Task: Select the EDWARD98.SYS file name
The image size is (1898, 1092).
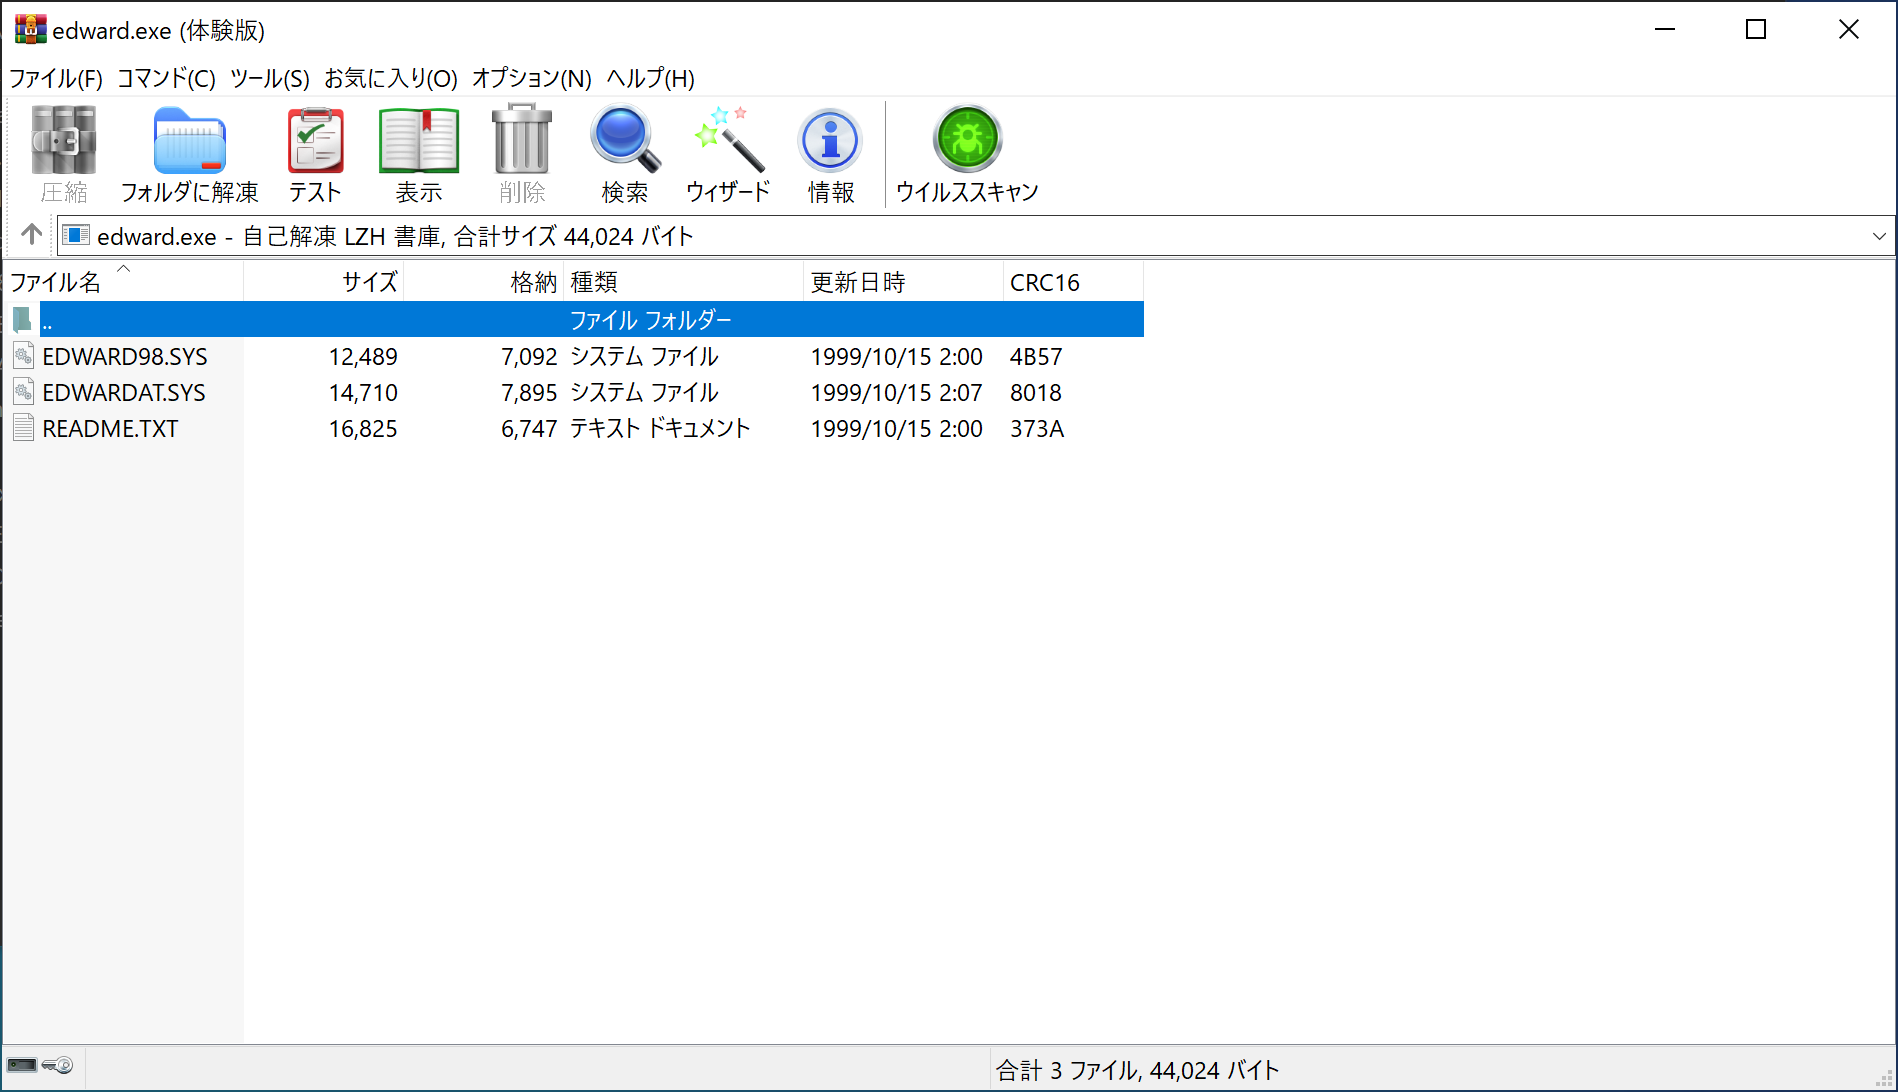Action: (x=125, y=356)
